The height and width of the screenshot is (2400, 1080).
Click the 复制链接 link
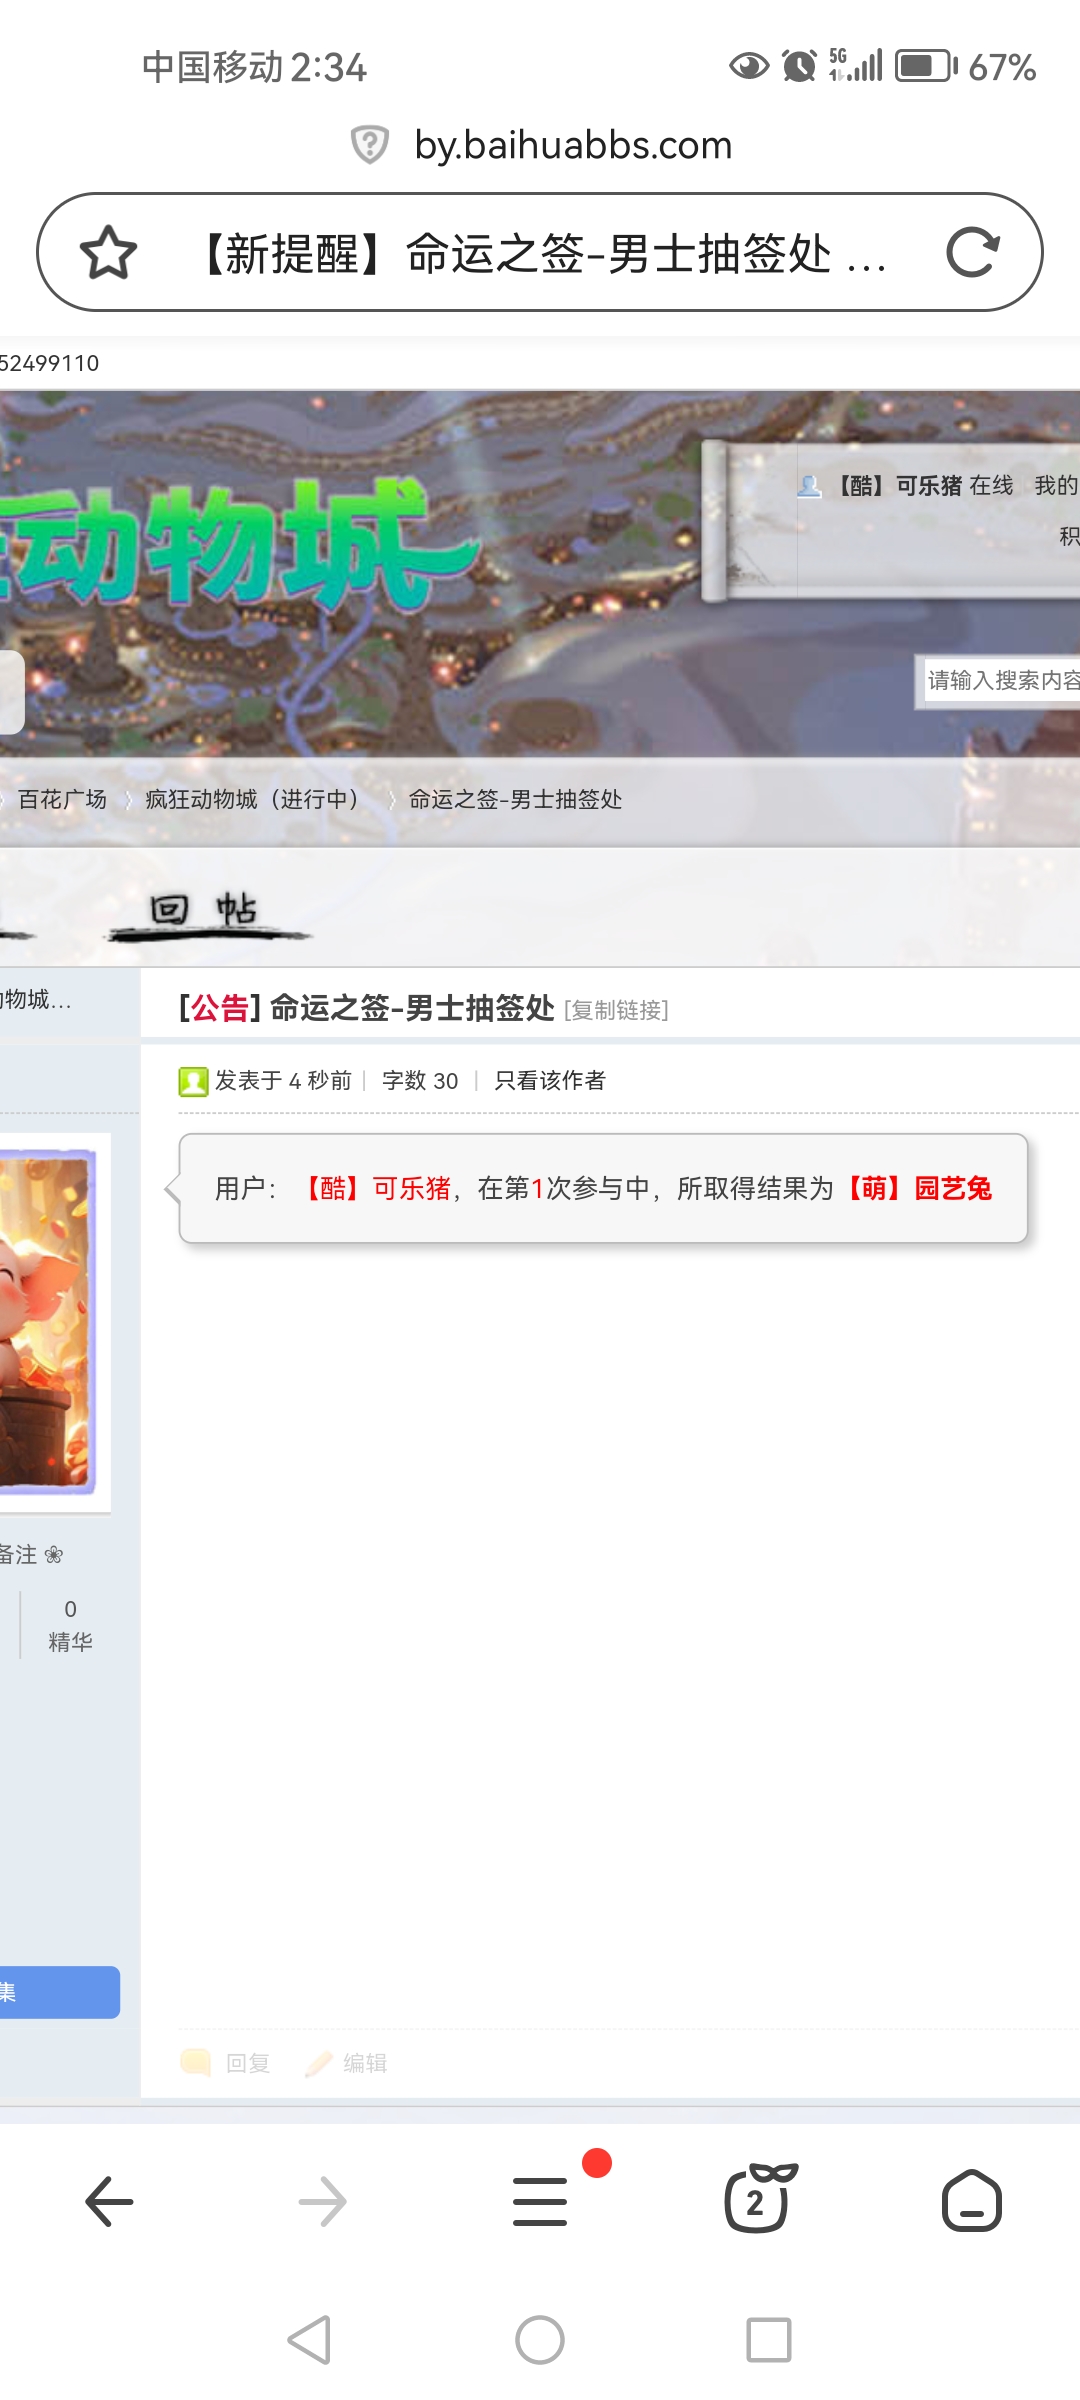(x=616, y=1010)
